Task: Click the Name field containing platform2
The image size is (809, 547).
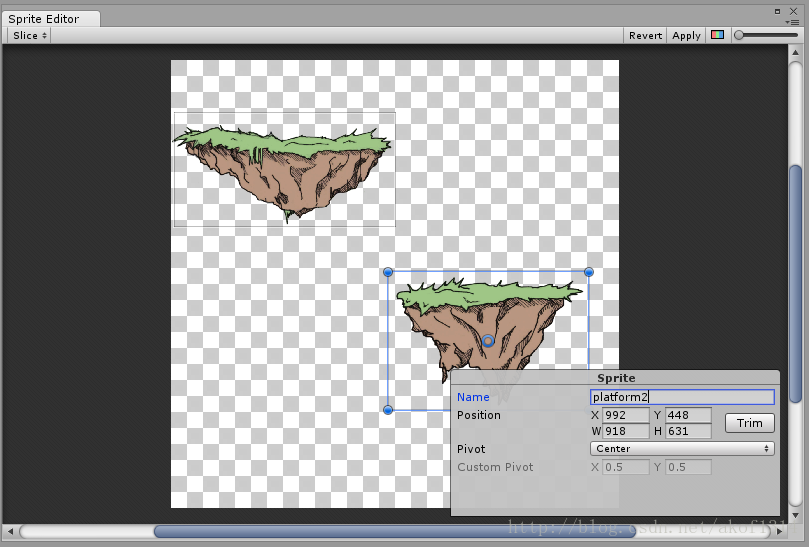Action: (682, 397)
